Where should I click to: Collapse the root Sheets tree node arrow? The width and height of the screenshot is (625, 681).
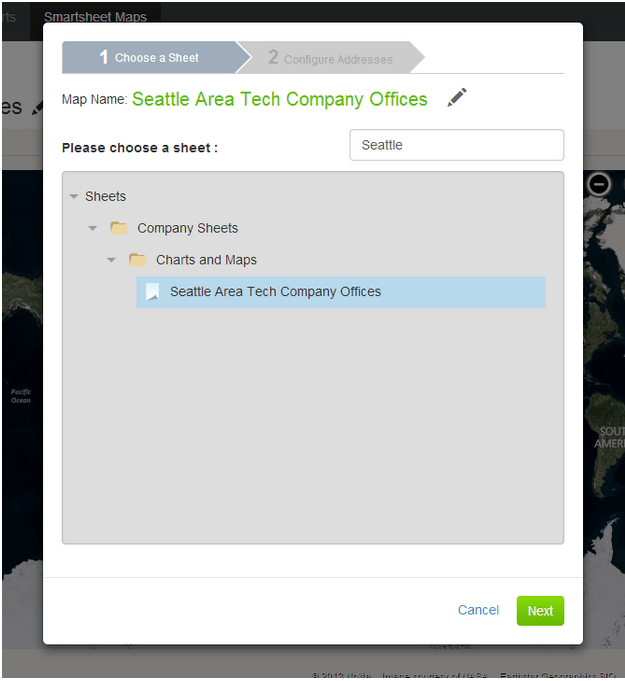click(x=74, y=197)
